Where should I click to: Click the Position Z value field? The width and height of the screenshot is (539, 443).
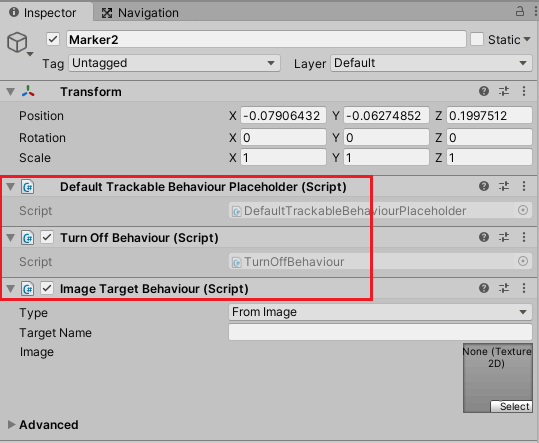pyautogui.click(x=490, y=115)
